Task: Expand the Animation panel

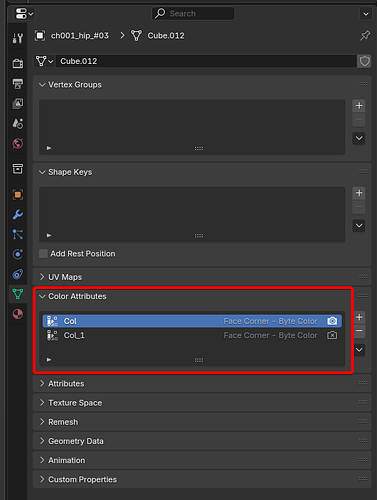Action: 42,460
